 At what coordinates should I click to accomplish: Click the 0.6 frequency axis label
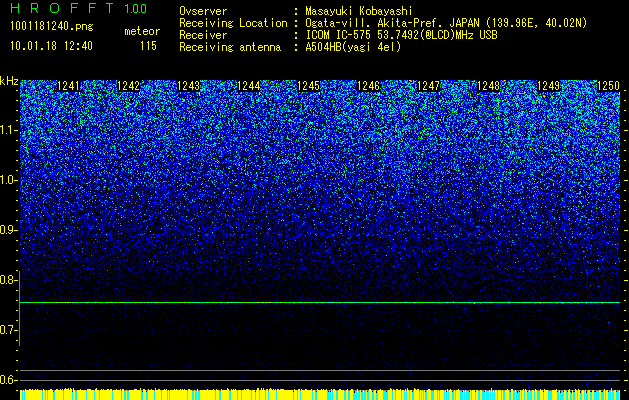8,380
